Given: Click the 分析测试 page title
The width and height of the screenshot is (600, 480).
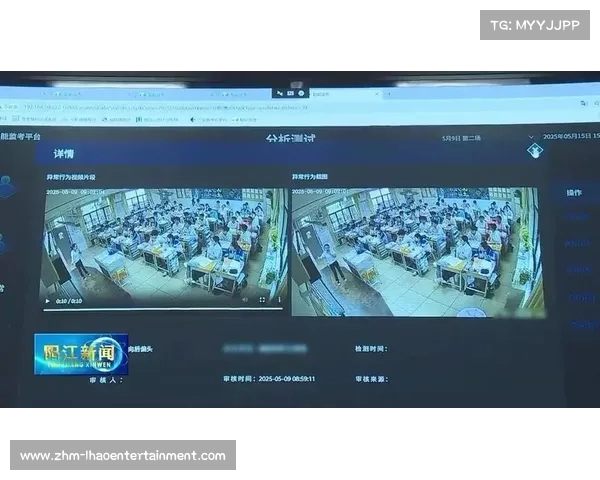Looking at the screenshot, I should (290, 138).
